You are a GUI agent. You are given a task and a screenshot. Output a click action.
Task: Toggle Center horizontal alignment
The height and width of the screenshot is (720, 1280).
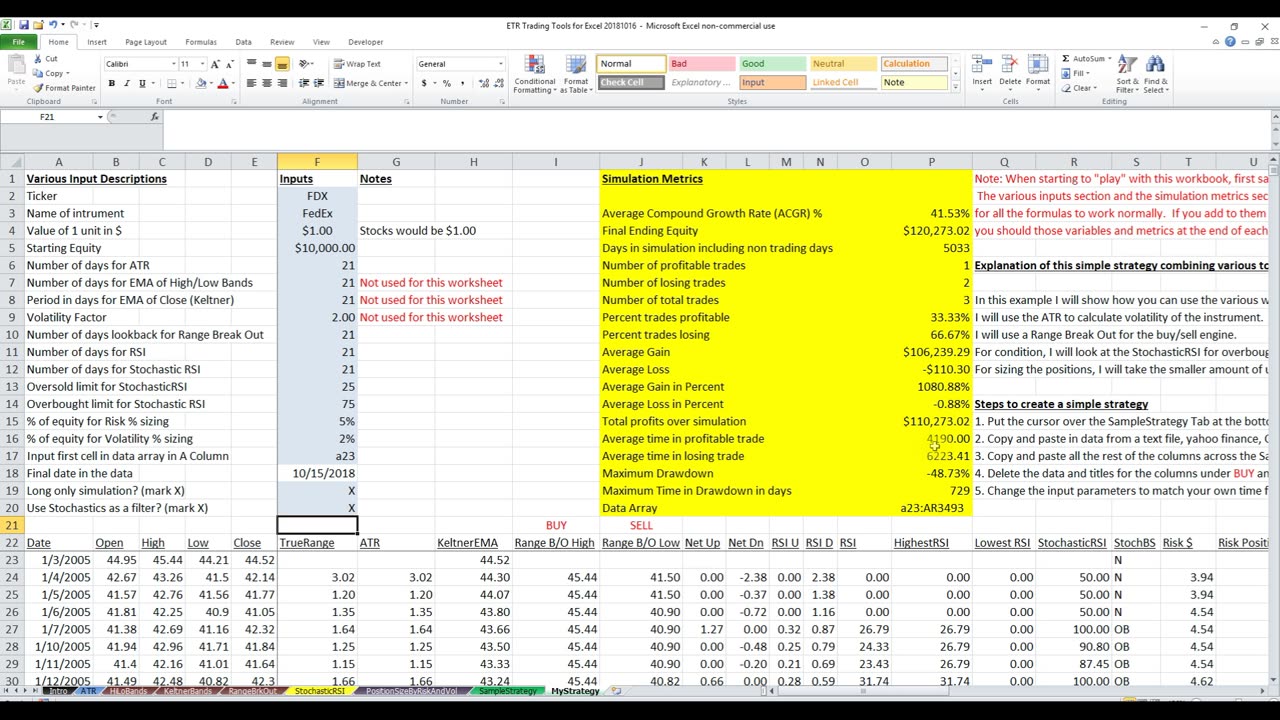tap(267, 83)
